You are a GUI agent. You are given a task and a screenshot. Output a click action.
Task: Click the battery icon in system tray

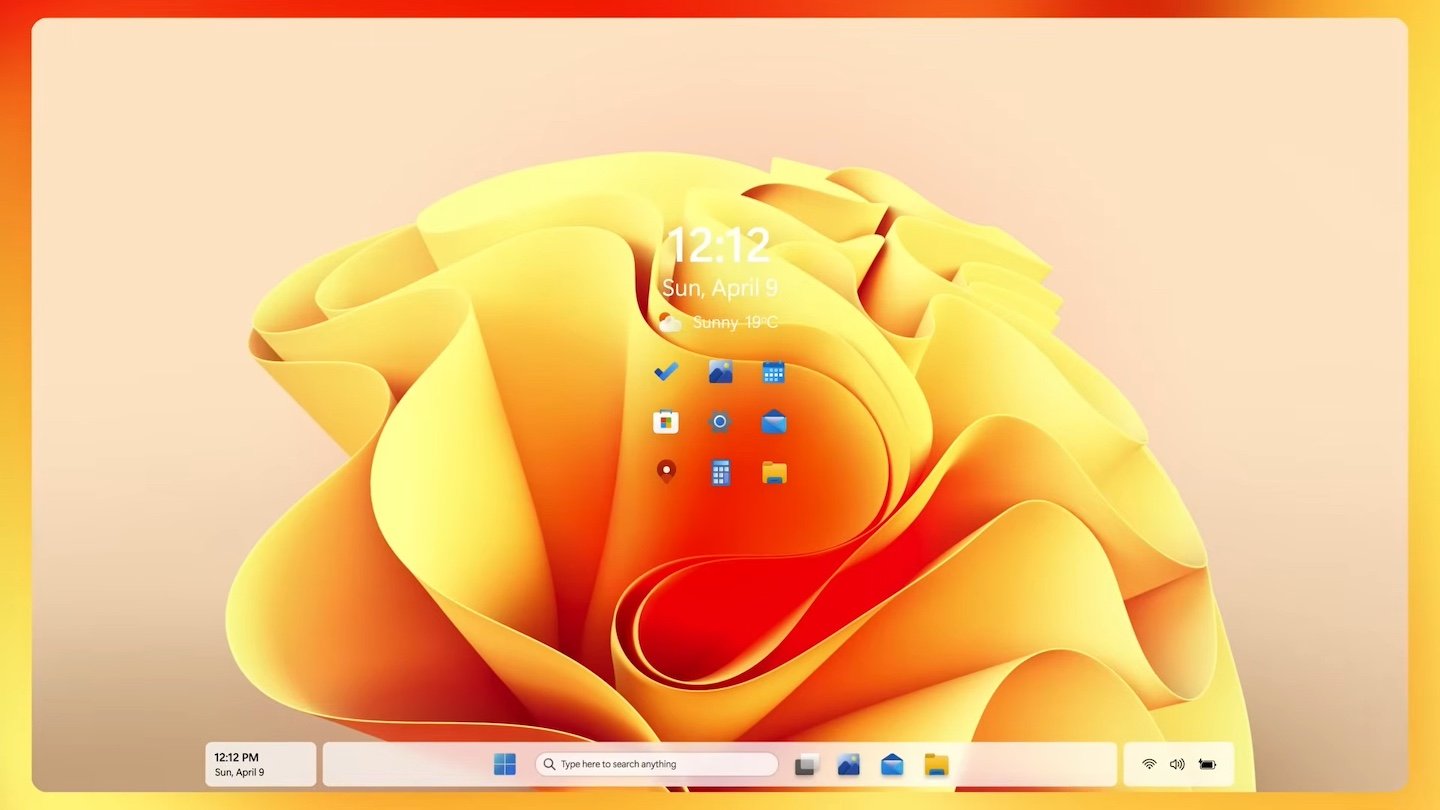click(x=1207, y=764)
